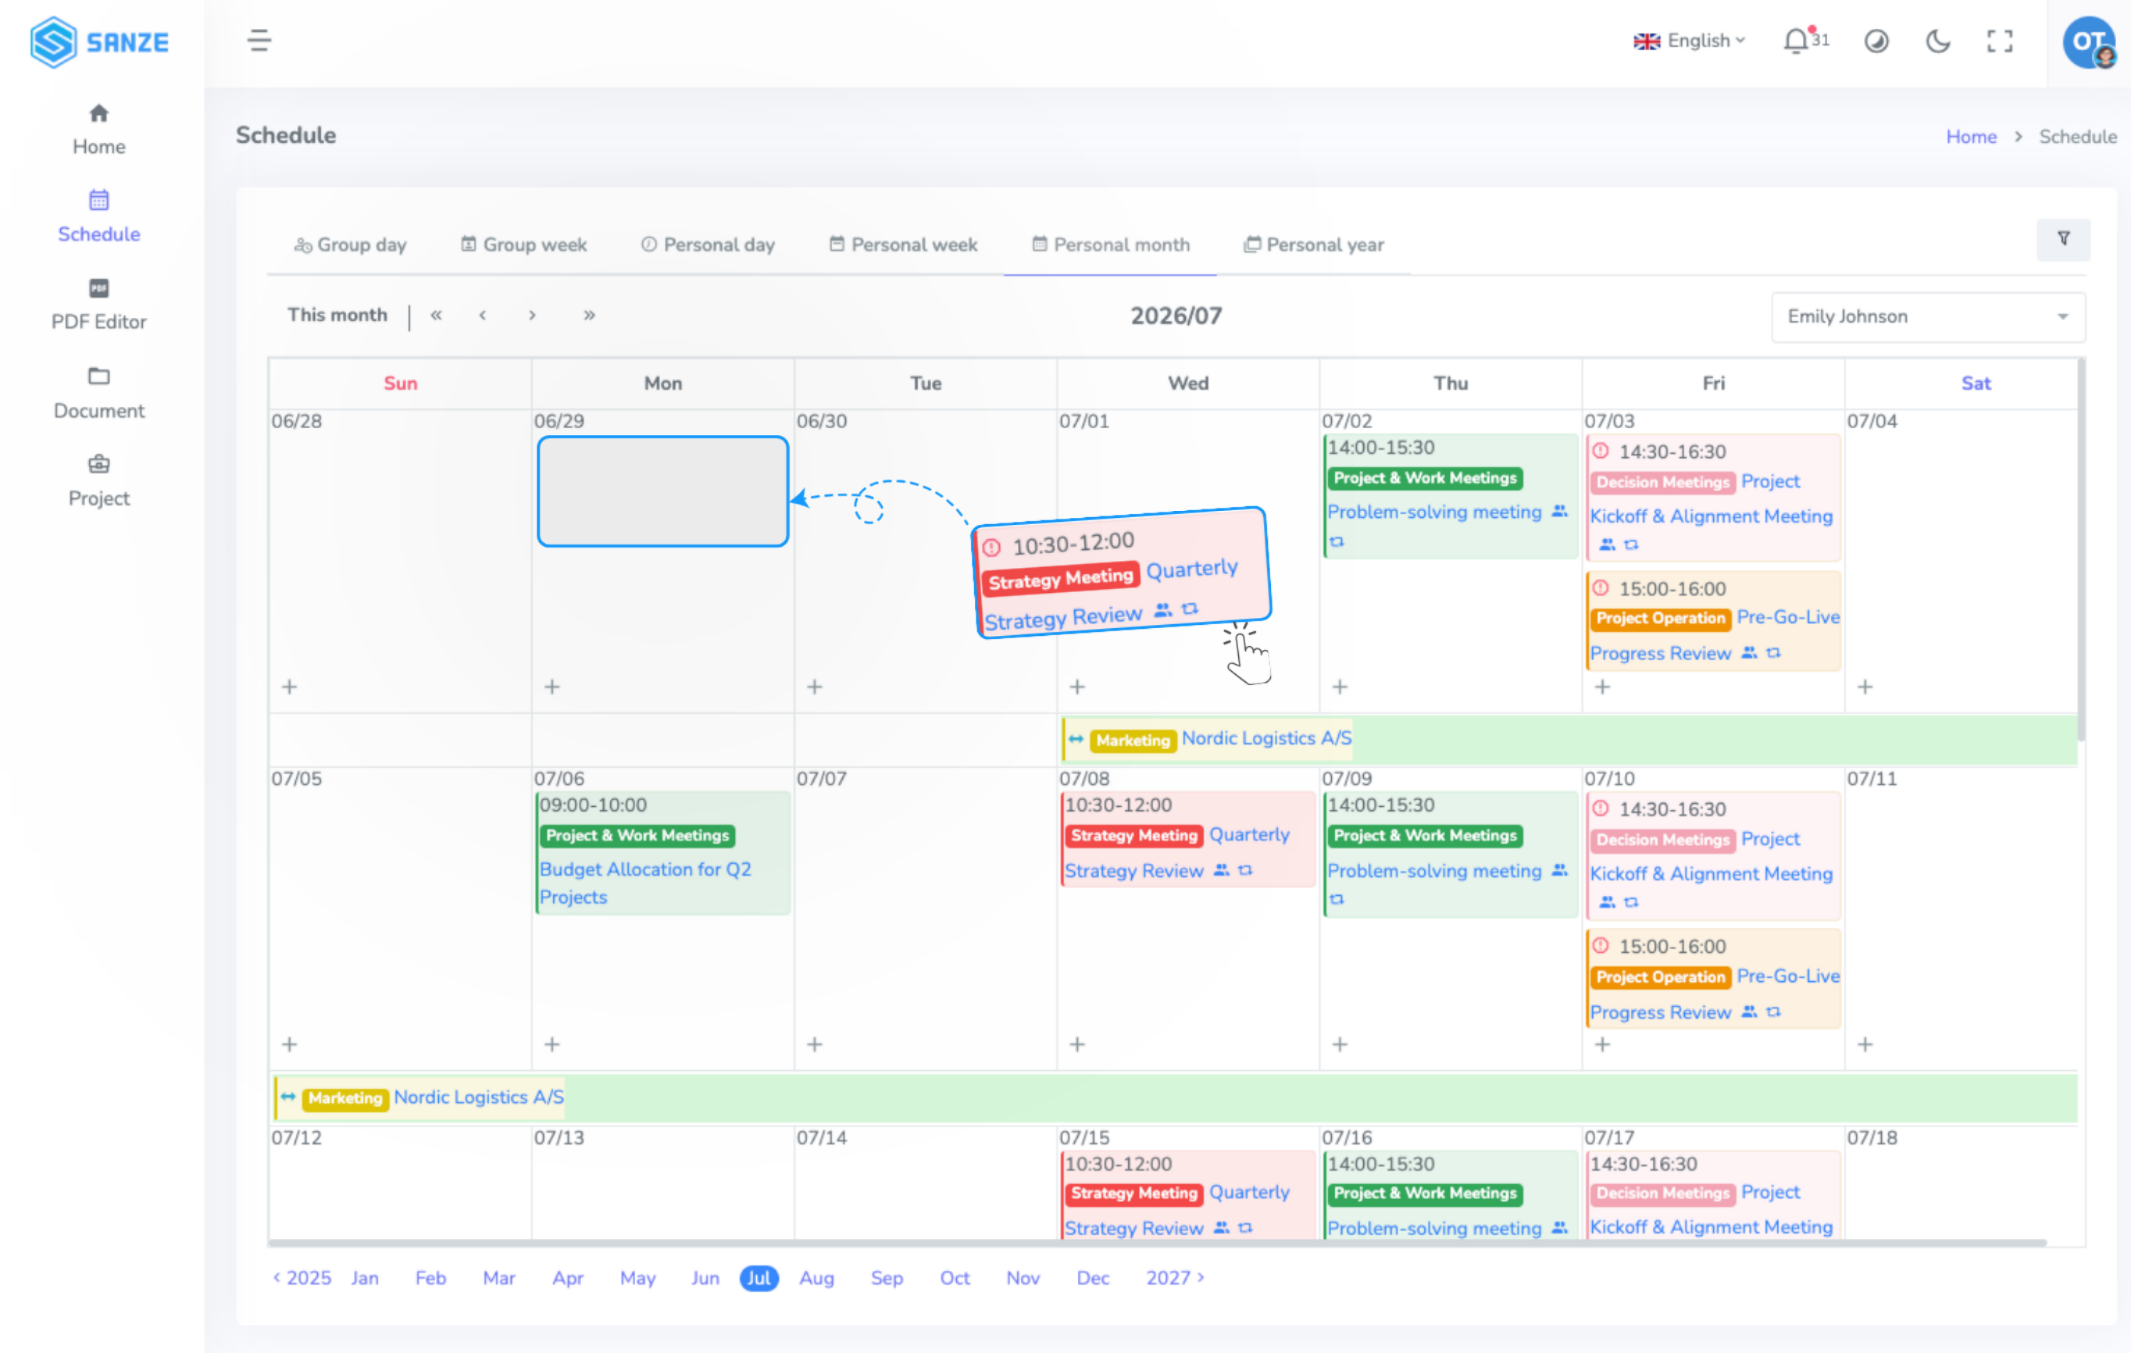Toggle dark mode moon icon
Screen dimensions: 2131x1353
(1938, 41)
